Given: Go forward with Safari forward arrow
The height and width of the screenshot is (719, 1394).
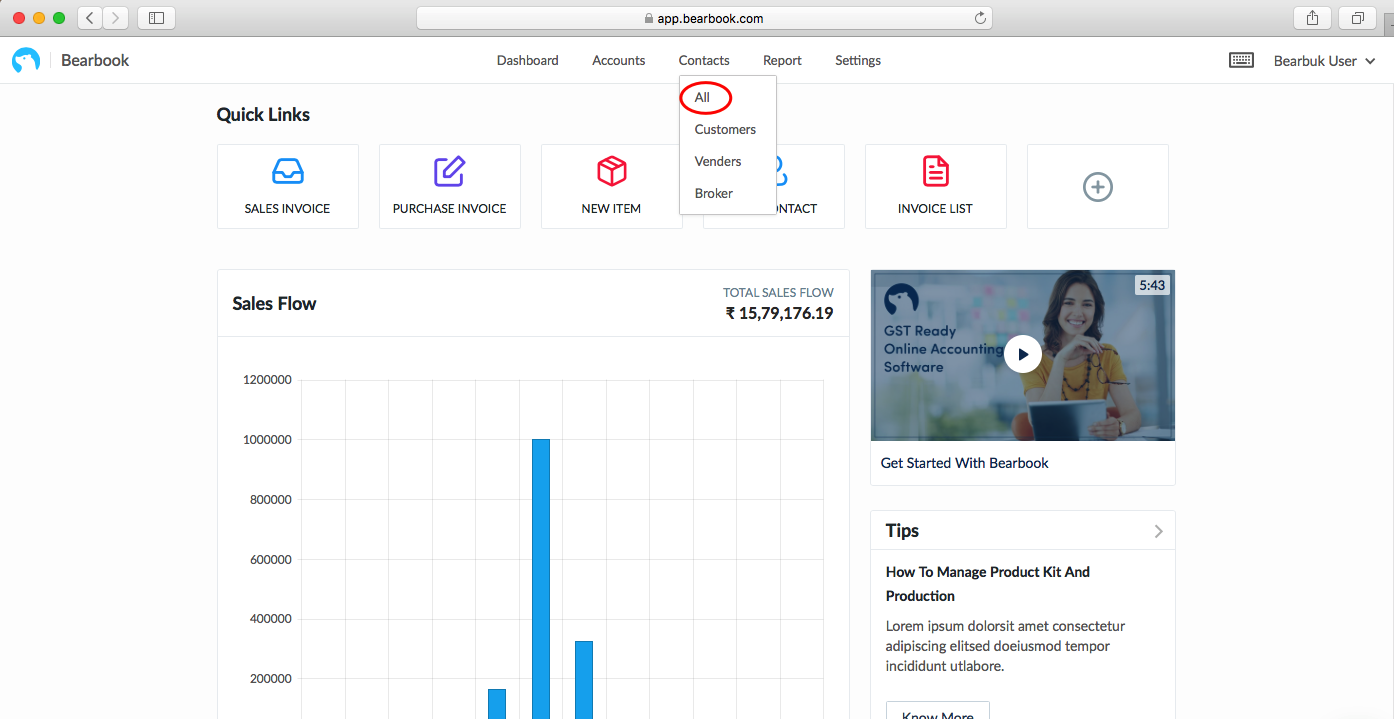Looking at the screenshot, I should [116, 18].
